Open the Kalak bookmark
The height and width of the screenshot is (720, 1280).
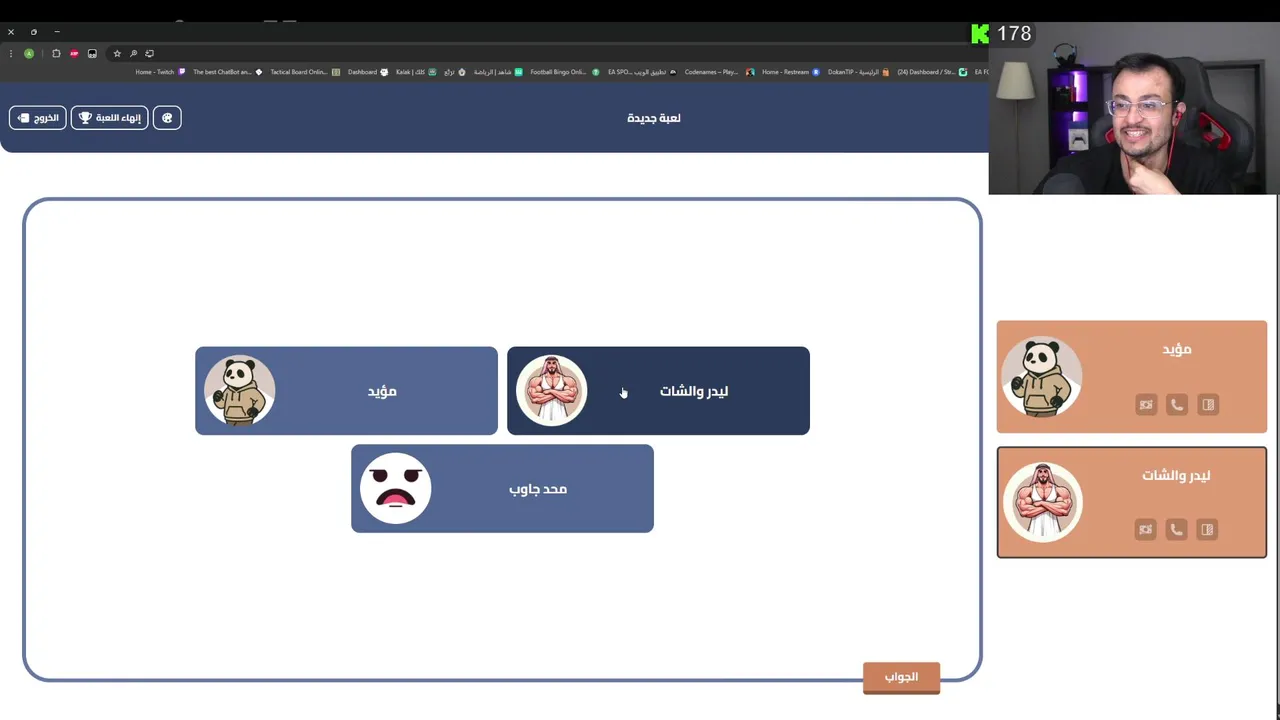point(416,72)
